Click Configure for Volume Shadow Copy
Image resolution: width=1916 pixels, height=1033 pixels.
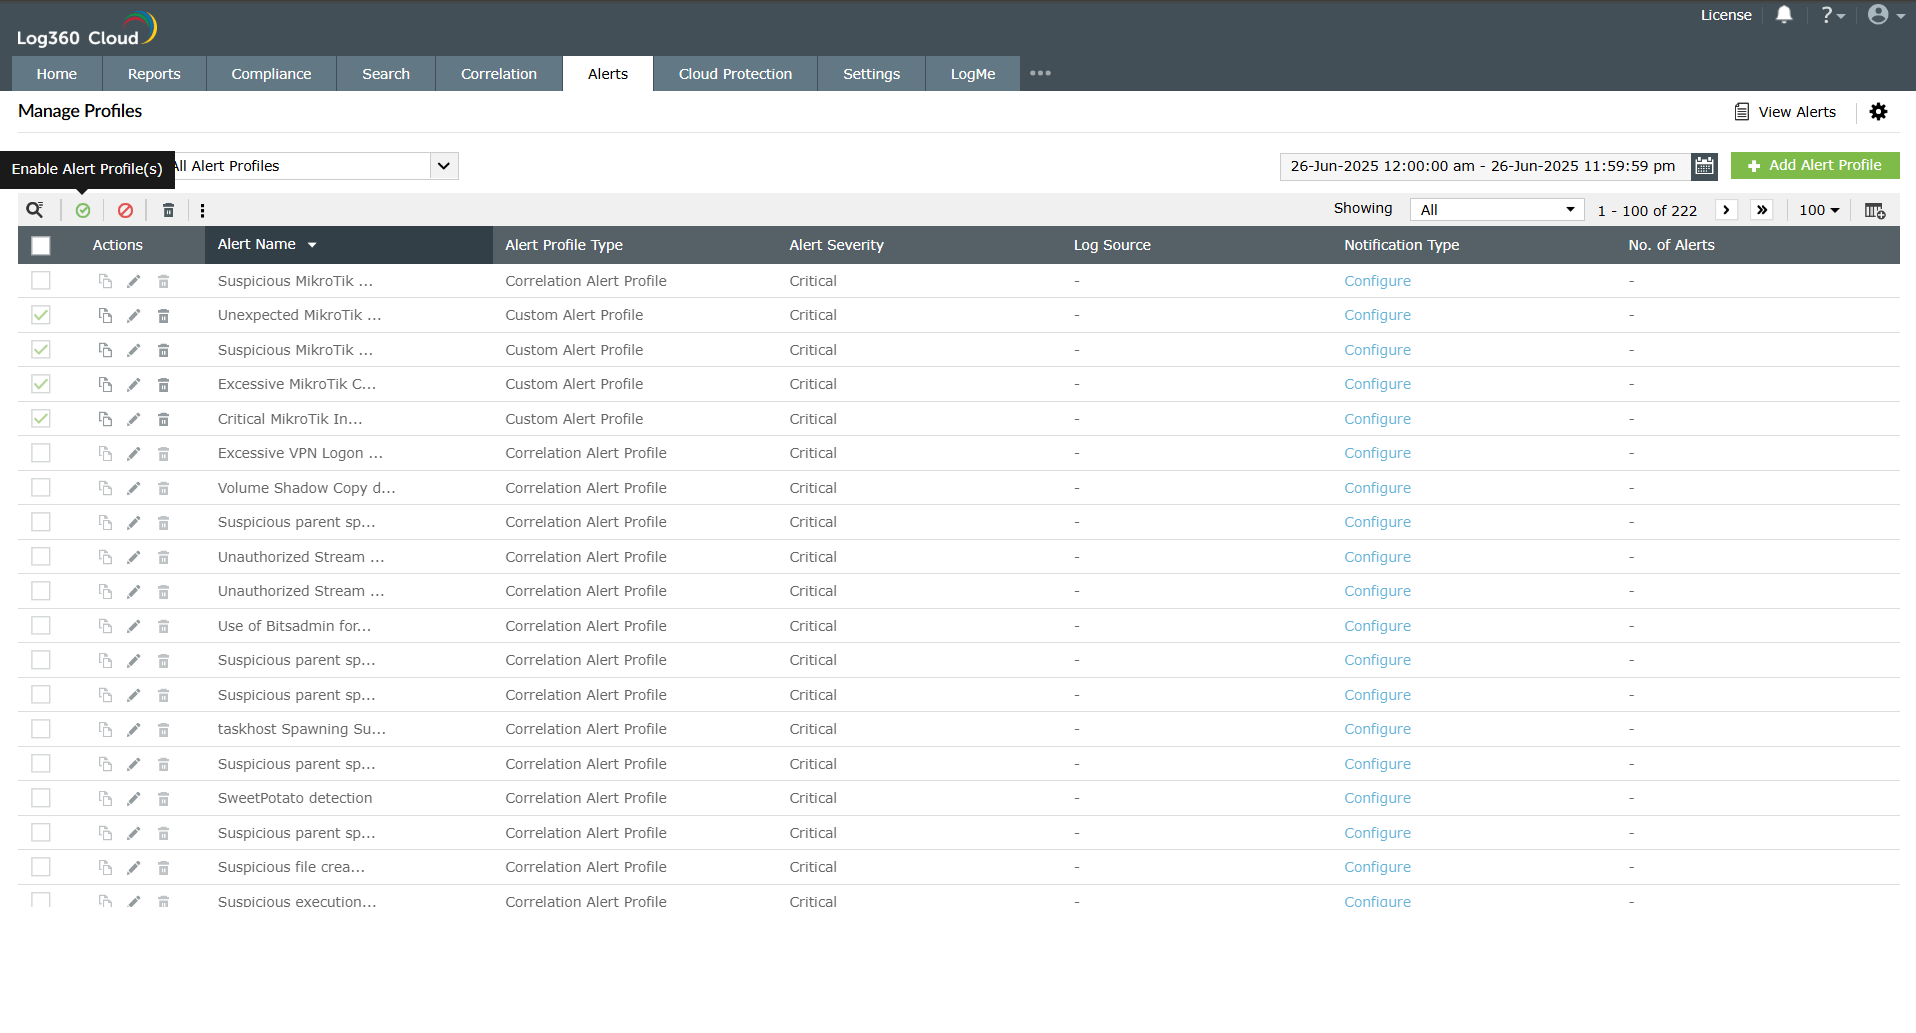coord(1377,488)
